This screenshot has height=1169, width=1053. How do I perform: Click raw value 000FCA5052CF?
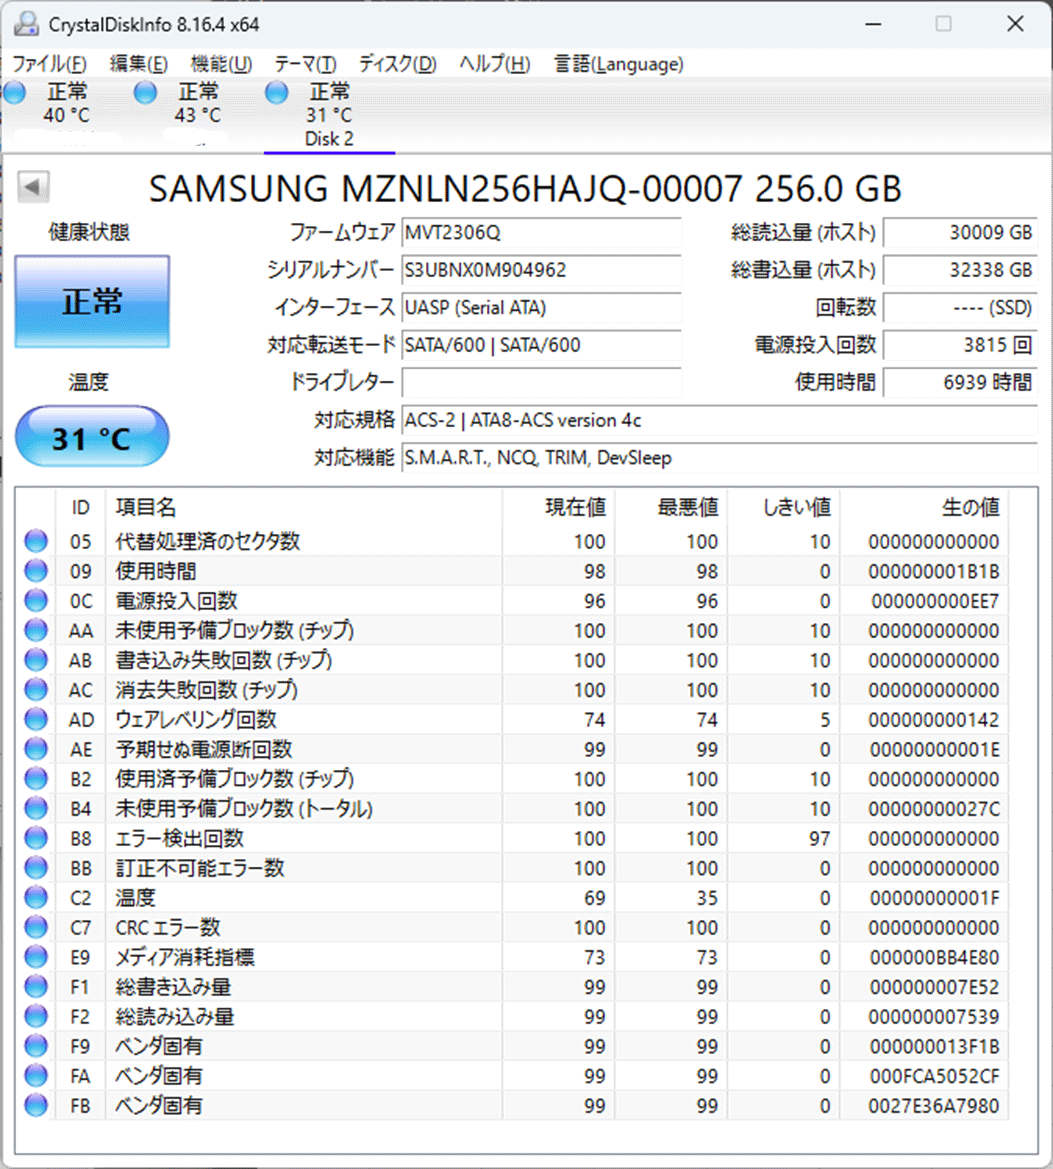point(934,1076)
